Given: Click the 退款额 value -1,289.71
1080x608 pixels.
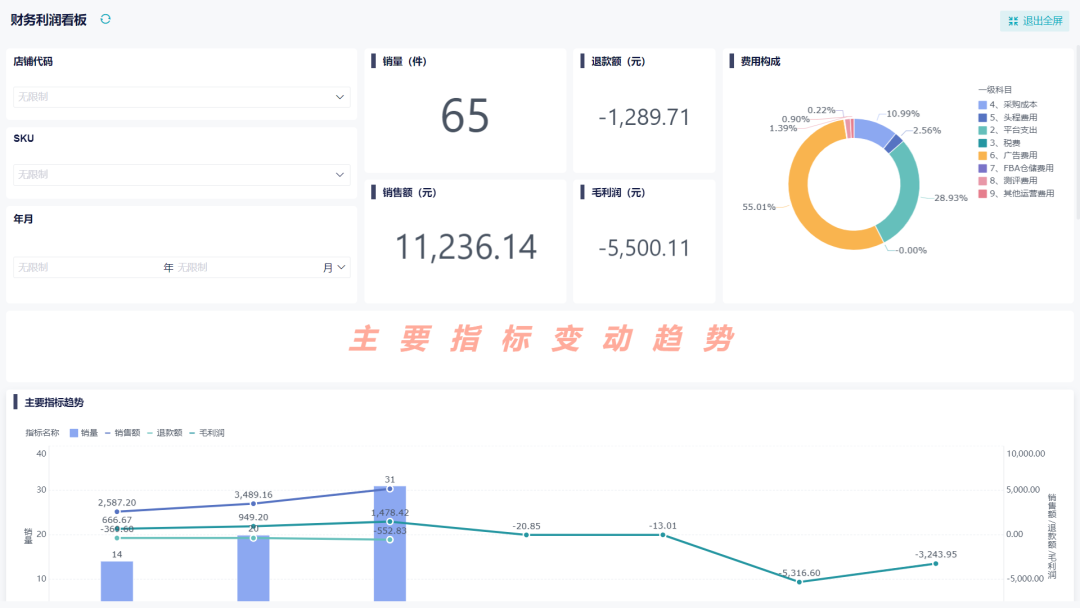Looking at the screenshot, I should point(644,117).
